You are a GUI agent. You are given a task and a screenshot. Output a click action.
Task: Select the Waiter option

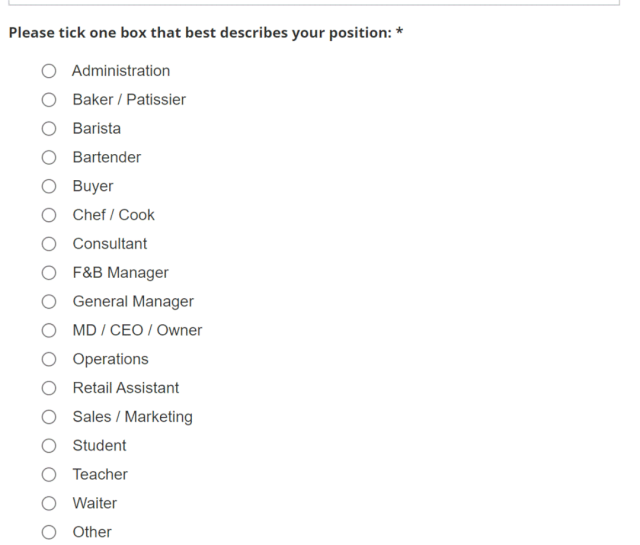point(49,503)
